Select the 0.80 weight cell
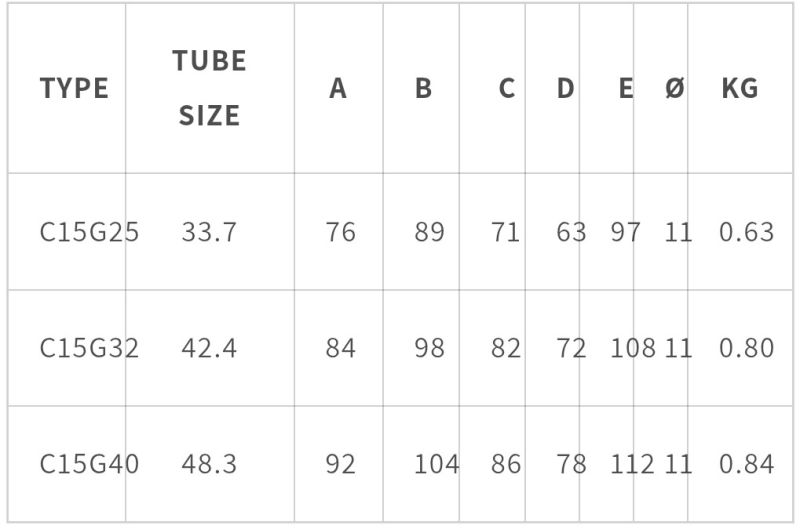Image resolution: width=800 pixels, height=529 pixels. (746, 349)
